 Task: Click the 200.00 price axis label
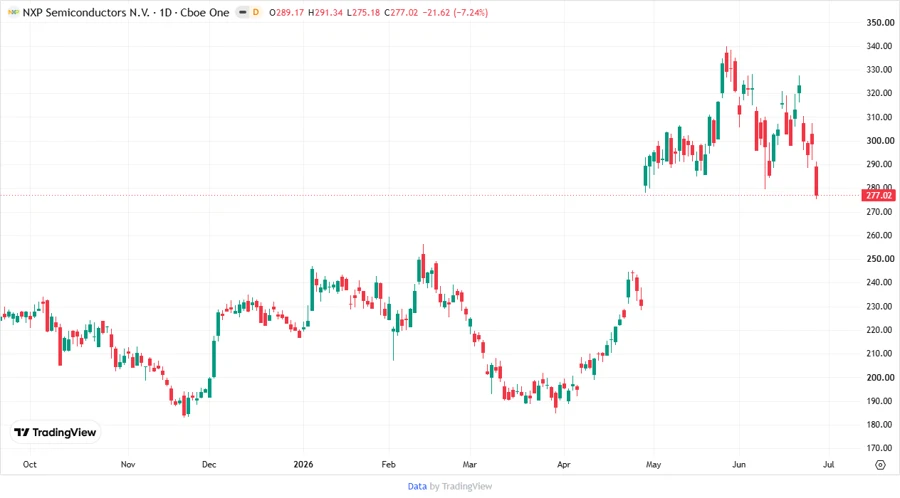[x=880, y=377]
